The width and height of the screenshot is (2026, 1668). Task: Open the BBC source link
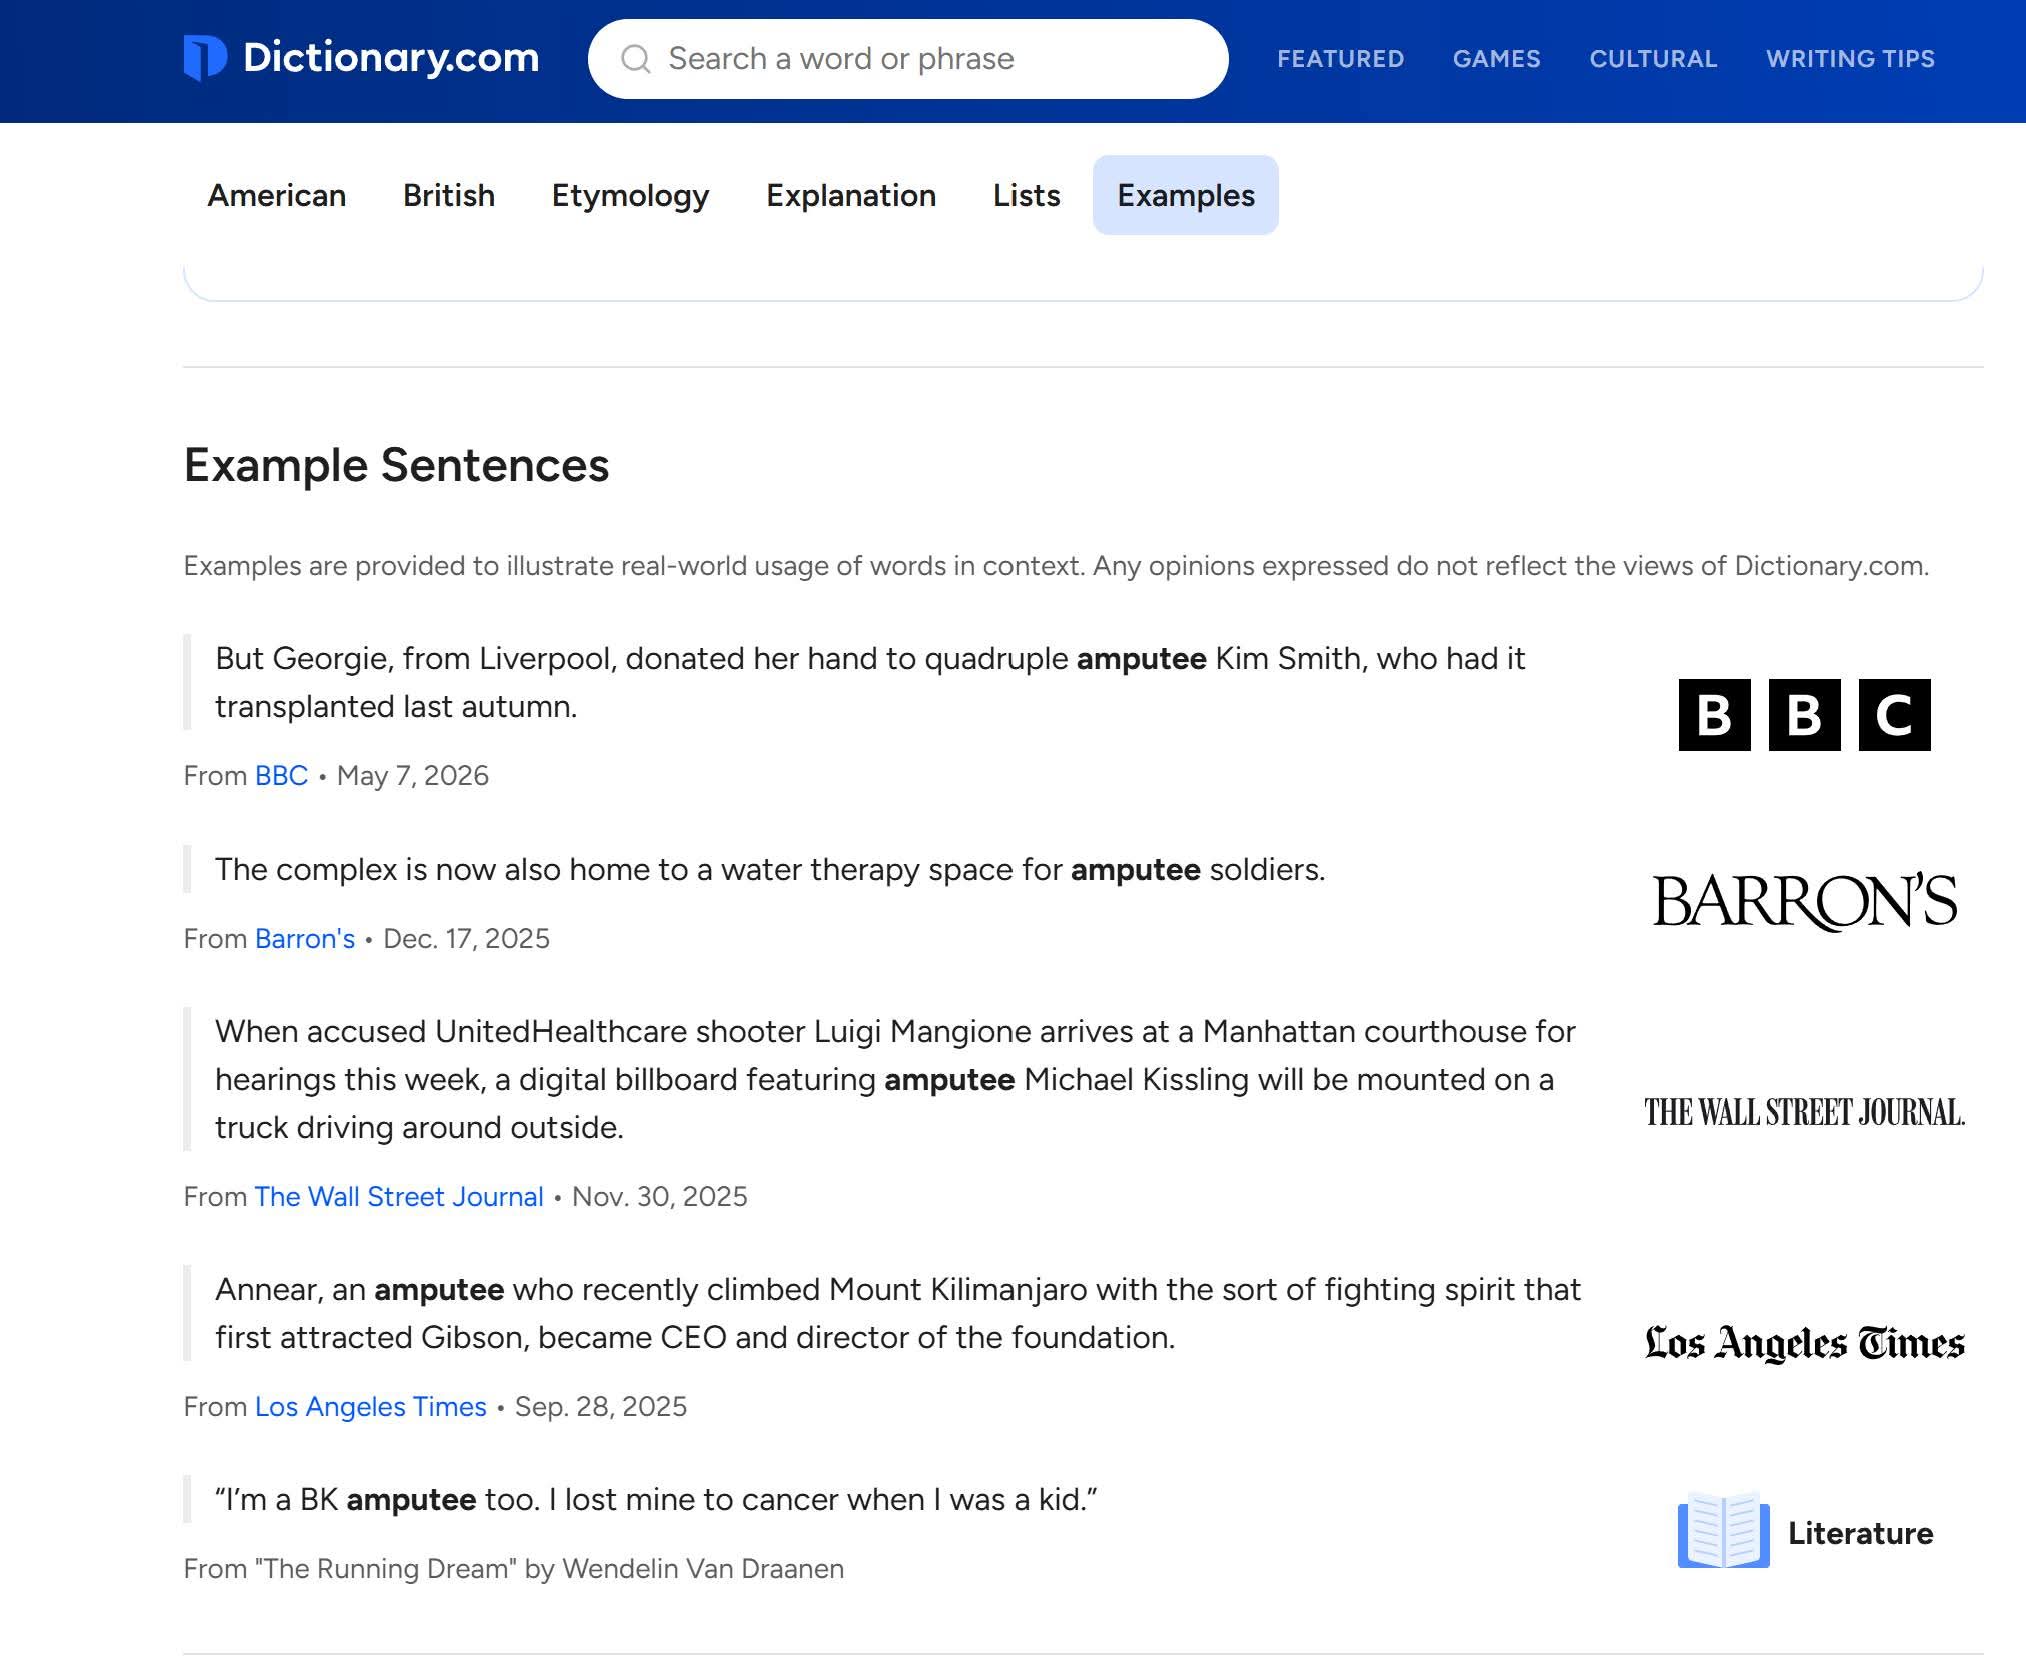point(281,776)
